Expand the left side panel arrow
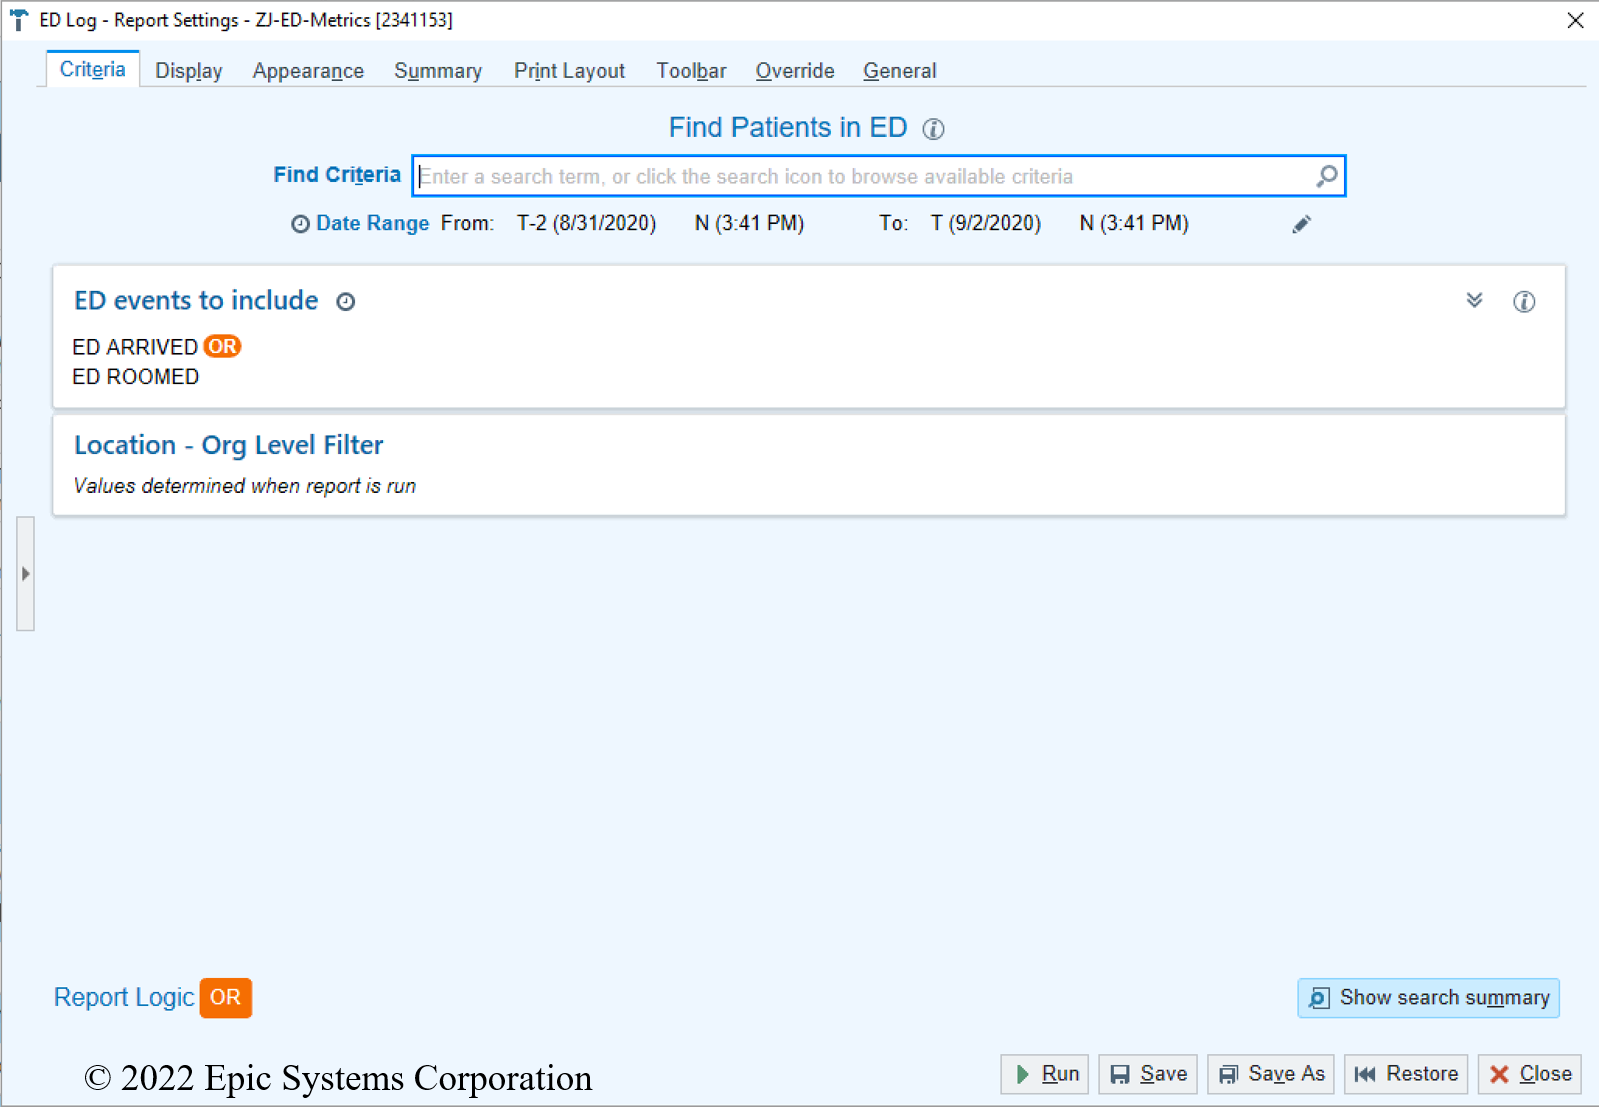 coord(26,574)
